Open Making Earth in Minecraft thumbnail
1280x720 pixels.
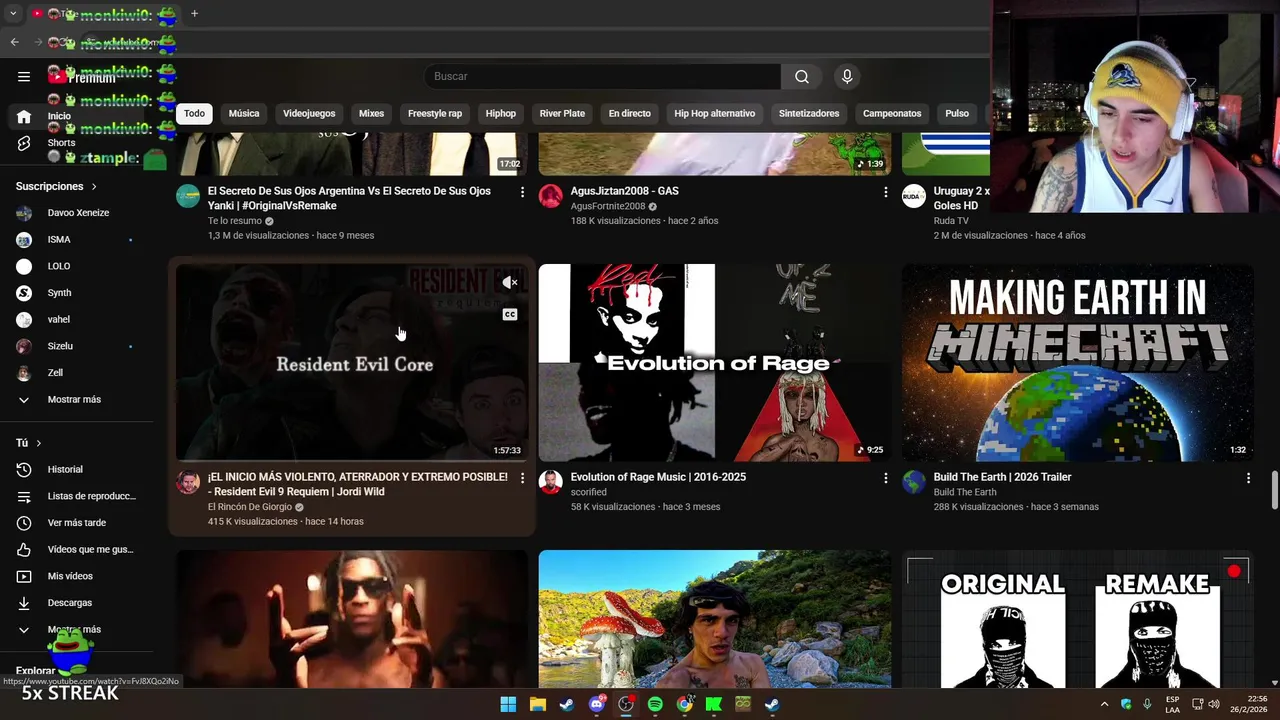tap(1077, 363)
